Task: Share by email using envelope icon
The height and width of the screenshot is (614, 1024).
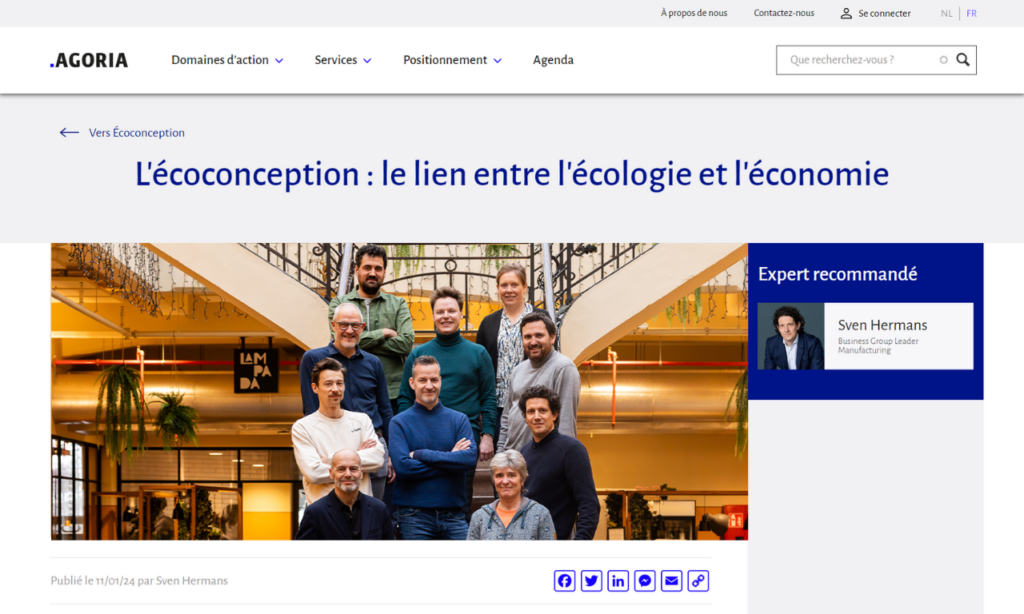Action: click(x=671, y=581)
